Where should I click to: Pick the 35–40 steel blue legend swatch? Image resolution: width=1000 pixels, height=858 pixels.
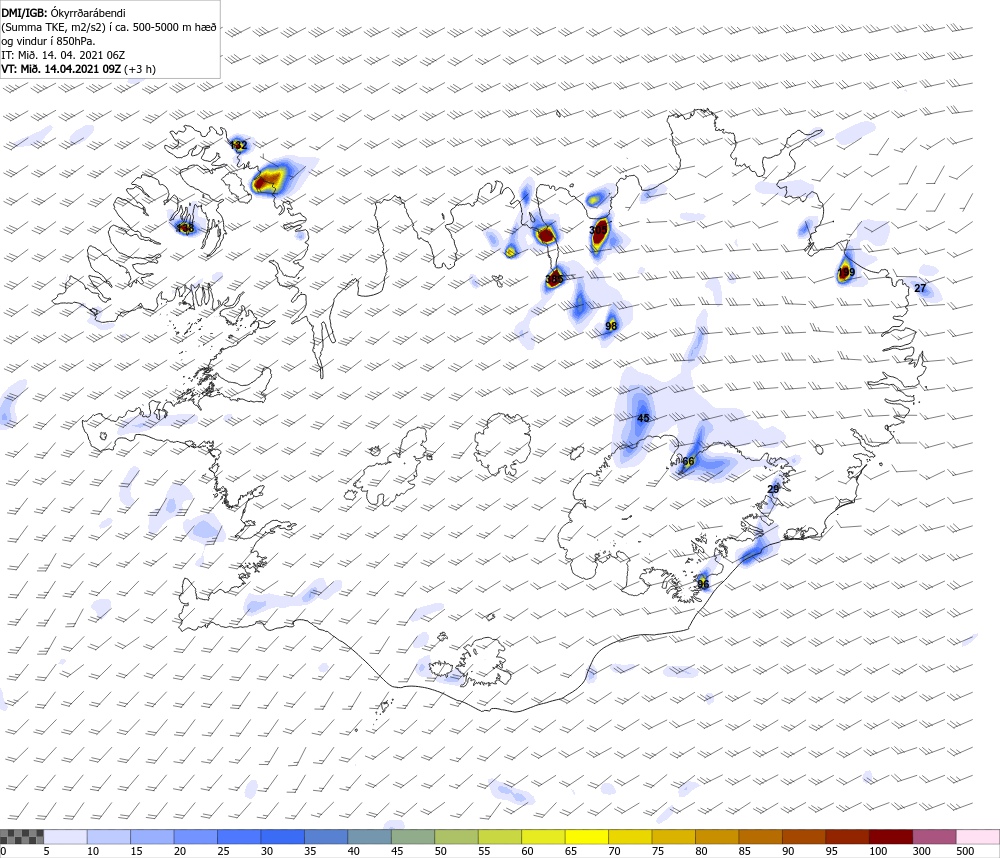point(326,836)
